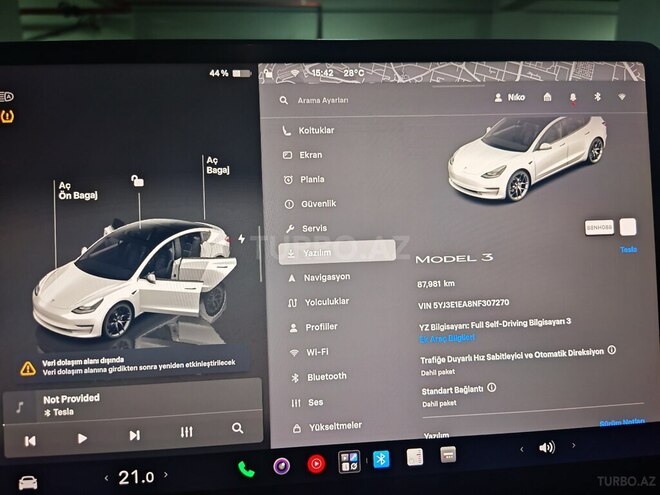Open notifications bell icon

click(x=573, y=98)
